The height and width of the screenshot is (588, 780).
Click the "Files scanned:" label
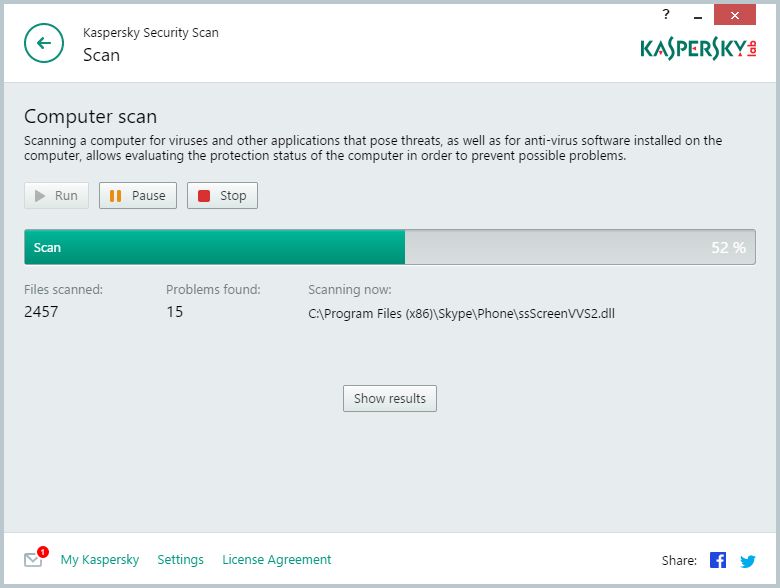63,290
